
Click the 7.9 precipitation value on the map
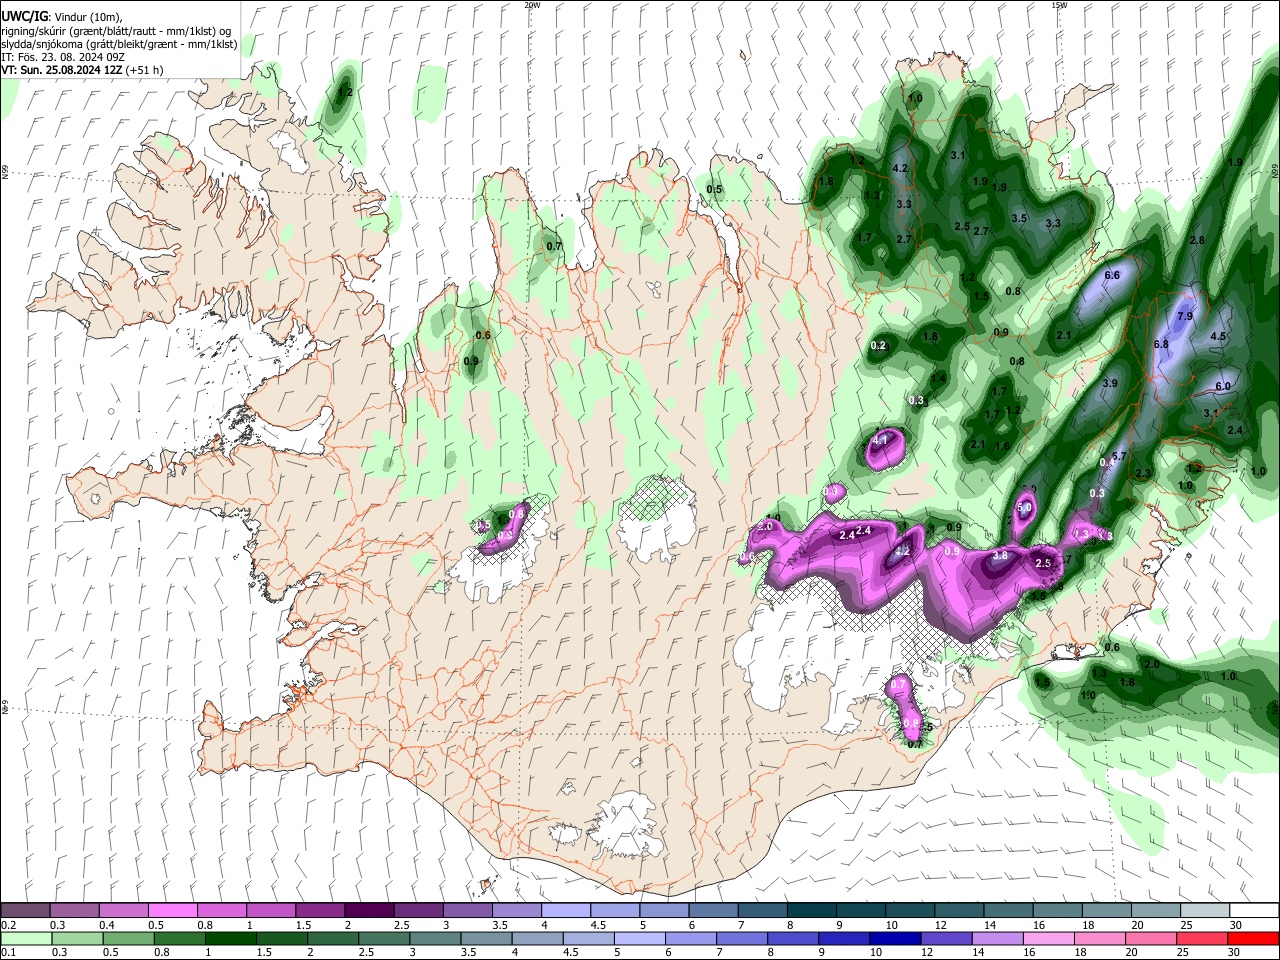pos(1185,316)
